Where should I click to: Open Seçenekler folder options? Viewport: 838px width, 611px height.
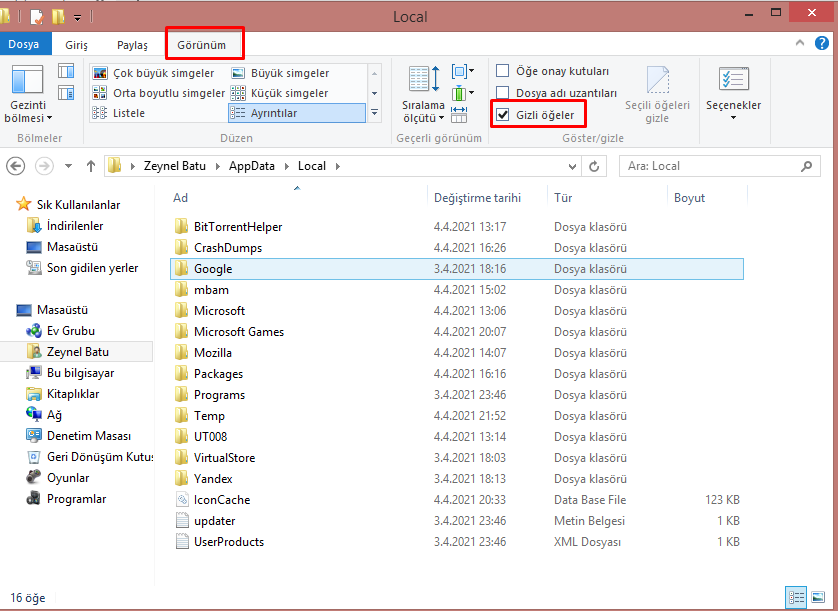pos(734,94)
